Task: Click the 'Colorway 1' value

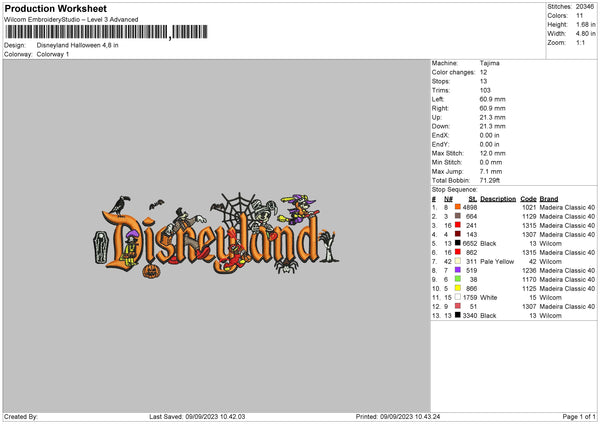Action: click(x=53, y=54)
